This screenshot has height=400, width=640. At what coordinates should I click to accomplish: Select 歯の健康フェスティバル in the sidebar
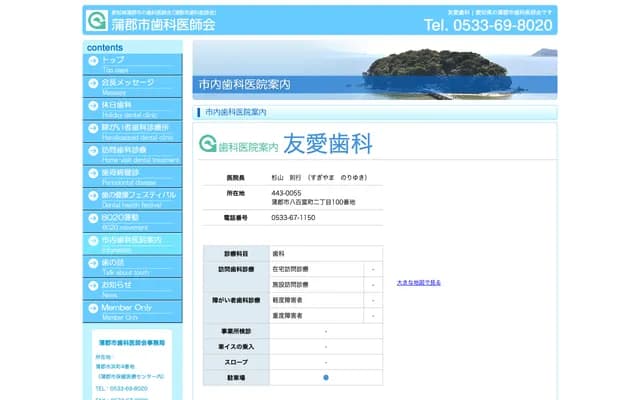(138, 195)
